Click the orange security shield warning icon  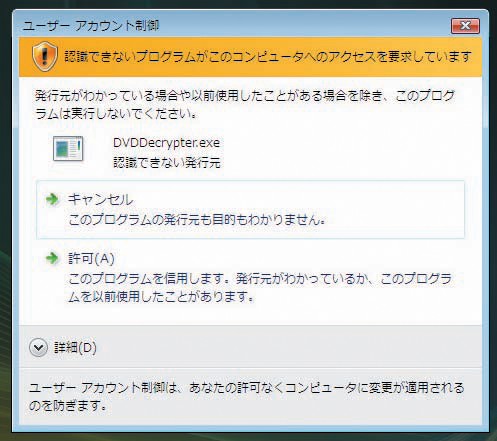click(45, 56)
